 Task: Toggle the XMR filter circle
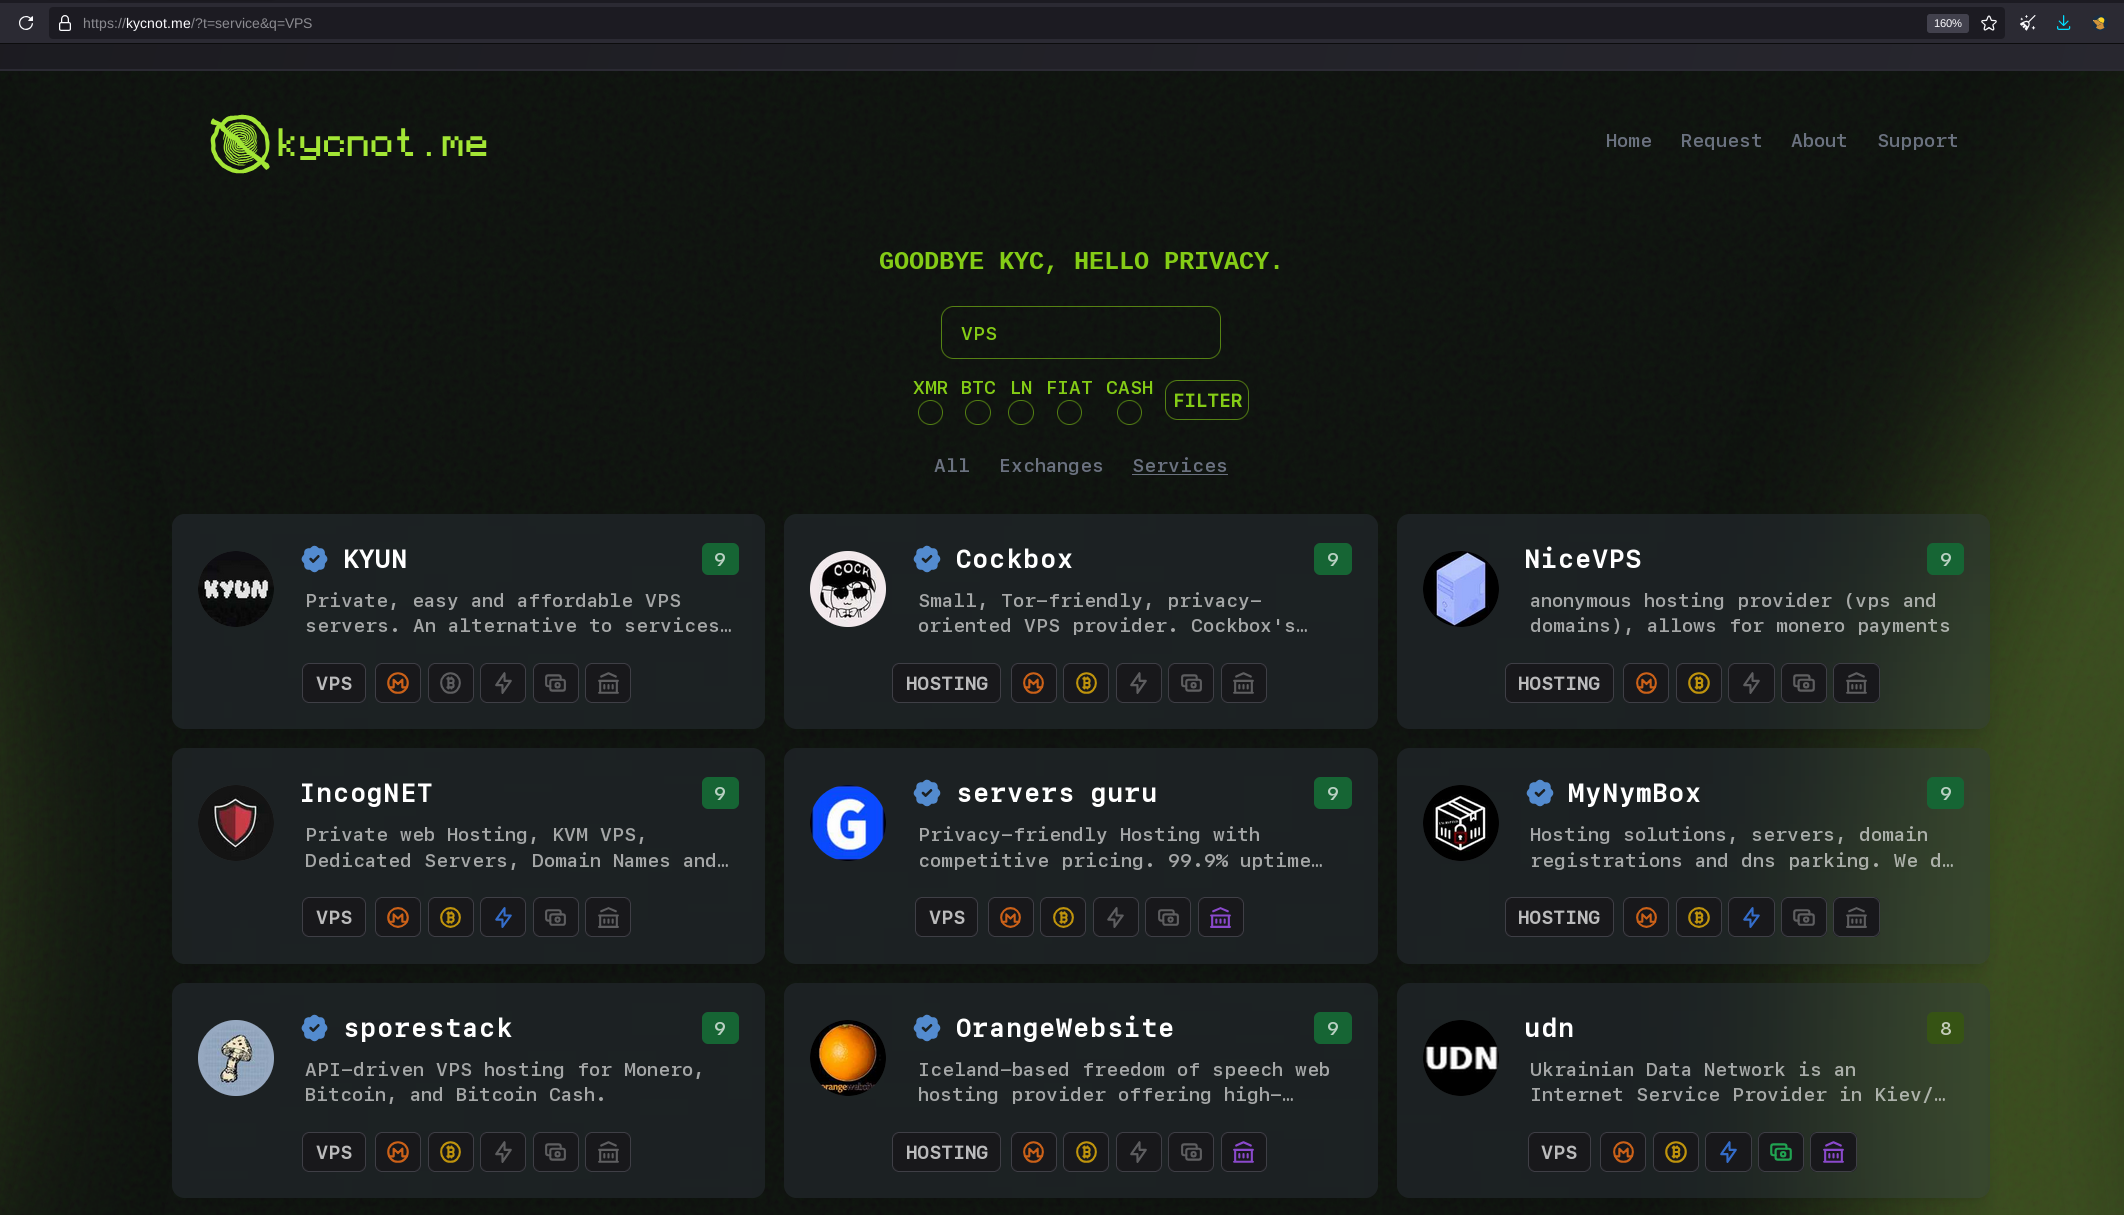930,412
